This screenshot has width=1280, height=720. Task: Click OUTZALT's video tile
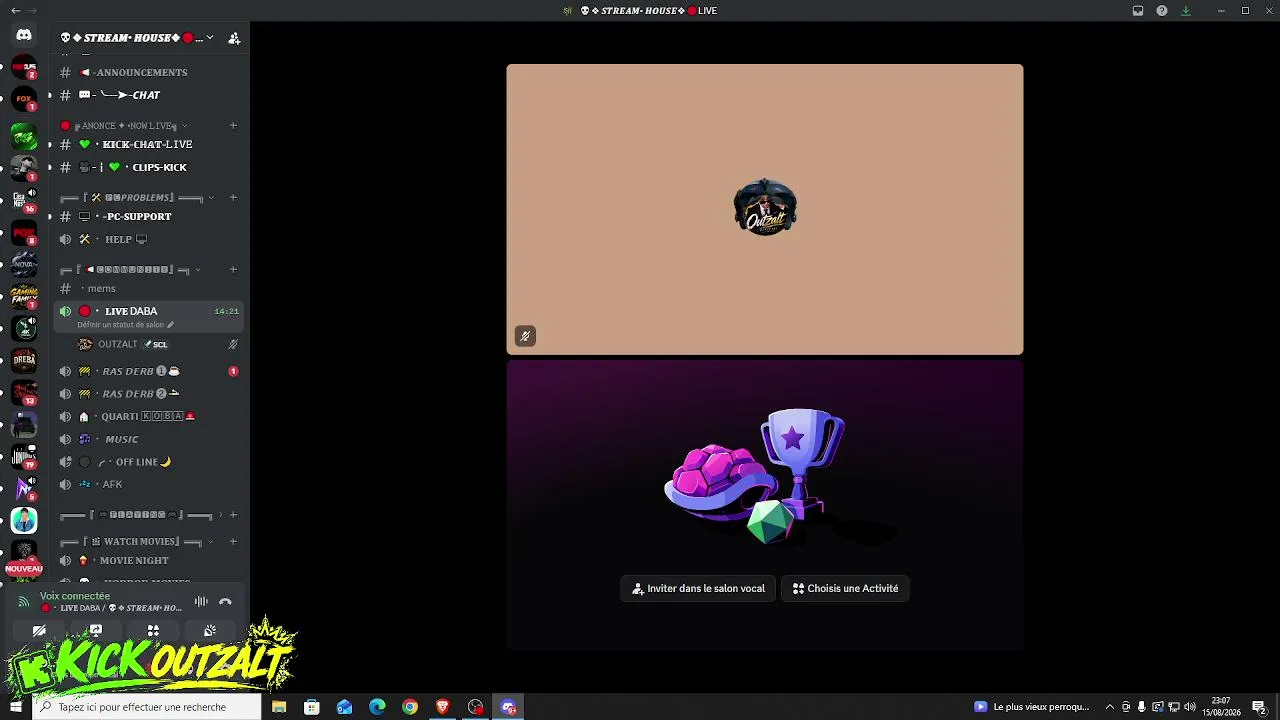765,209
